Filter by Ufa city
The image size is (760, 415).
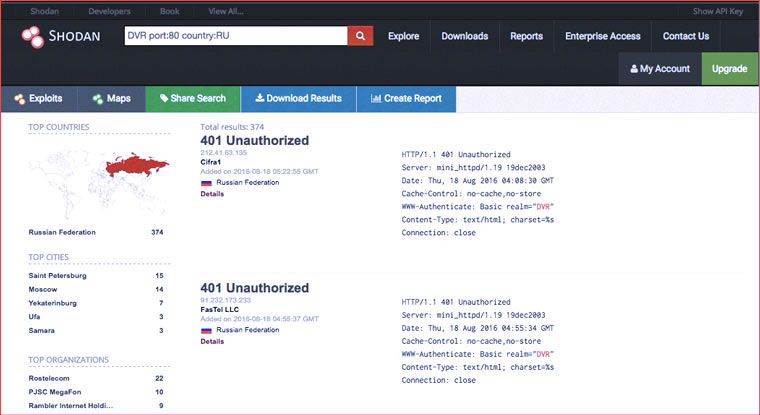pos(34,317)
